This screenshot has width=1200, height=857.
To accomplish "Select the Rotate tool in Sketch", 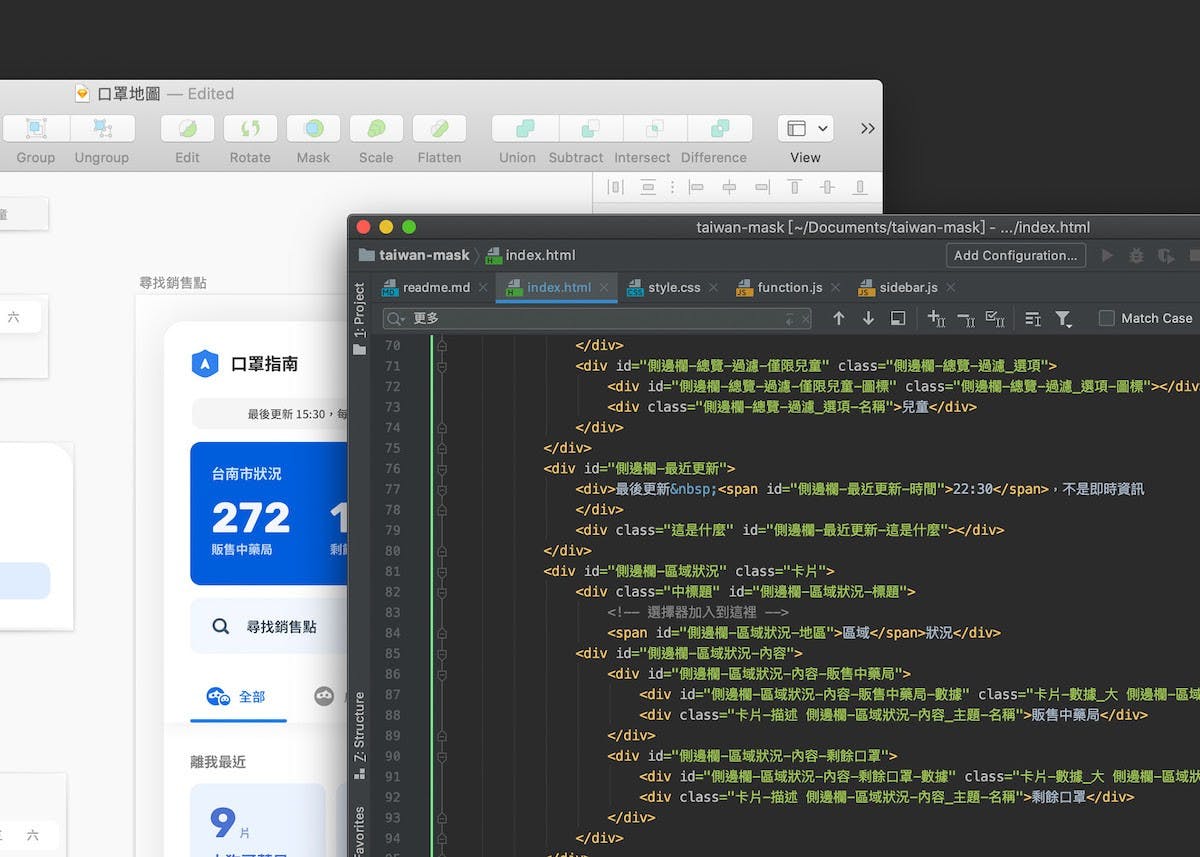I will 250,128.
